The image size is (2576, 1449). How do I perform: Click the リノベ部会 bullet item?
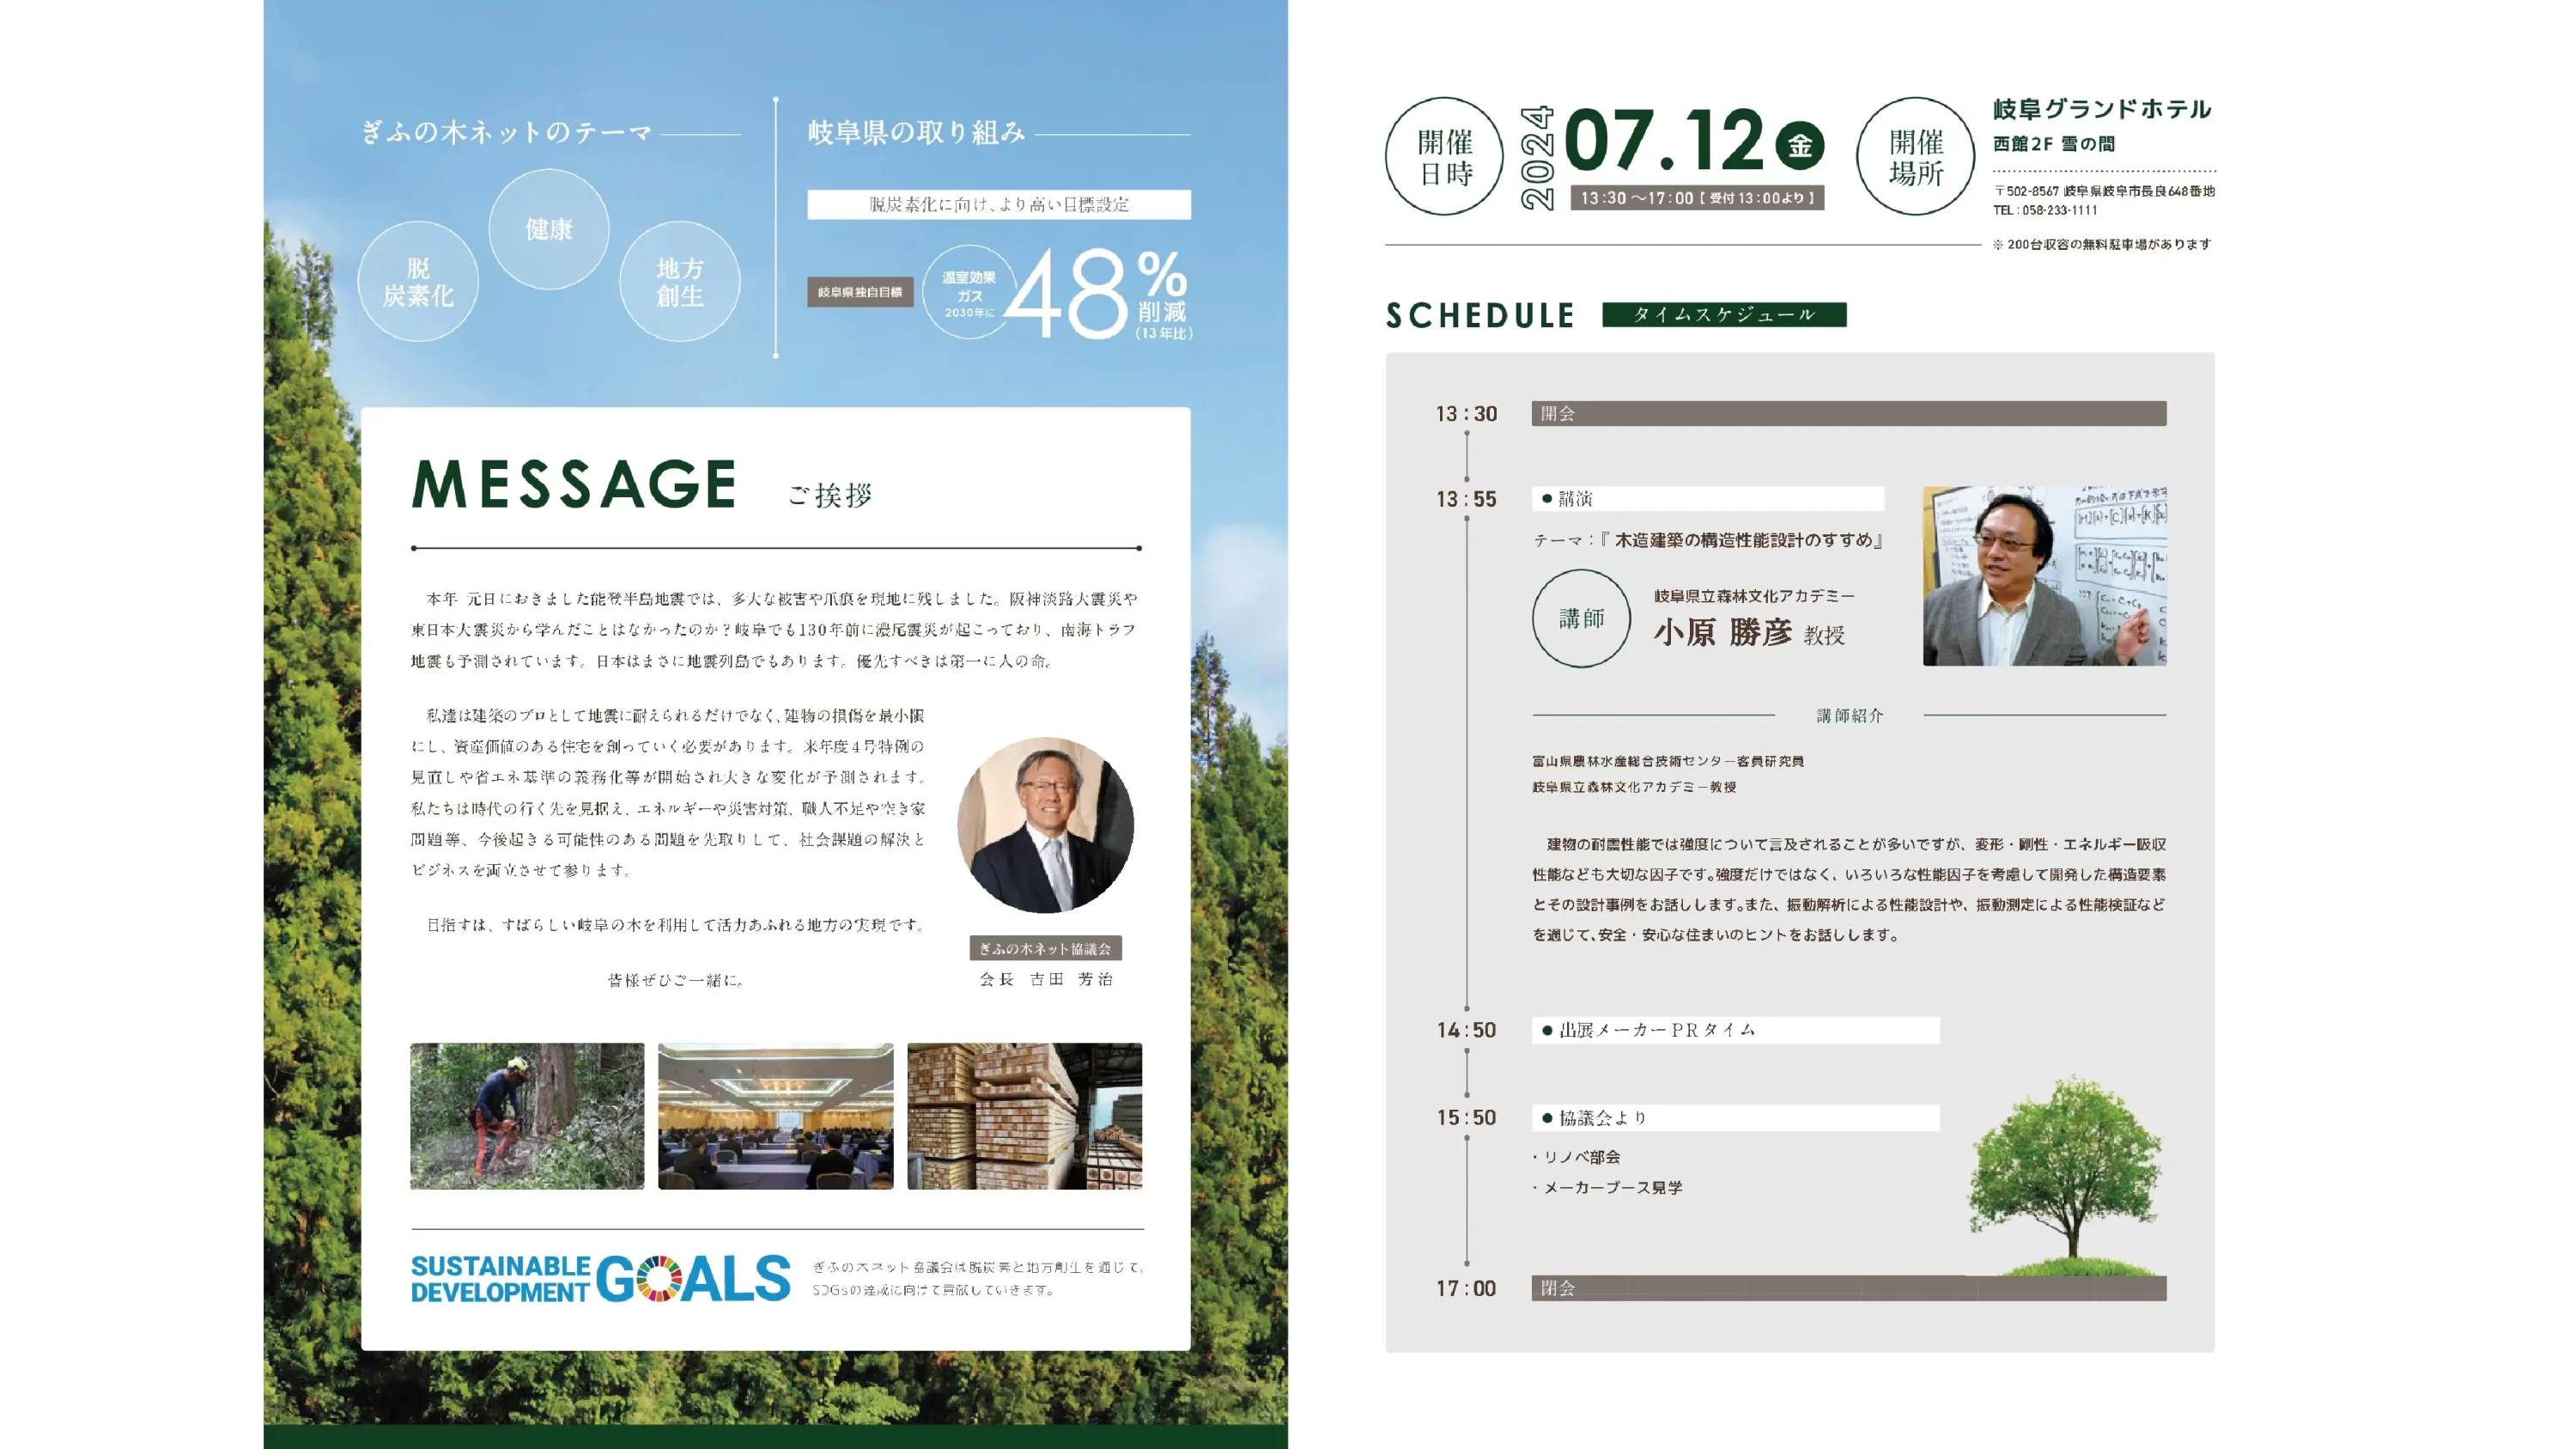pyautogui.click(x=1577, y=1157)
